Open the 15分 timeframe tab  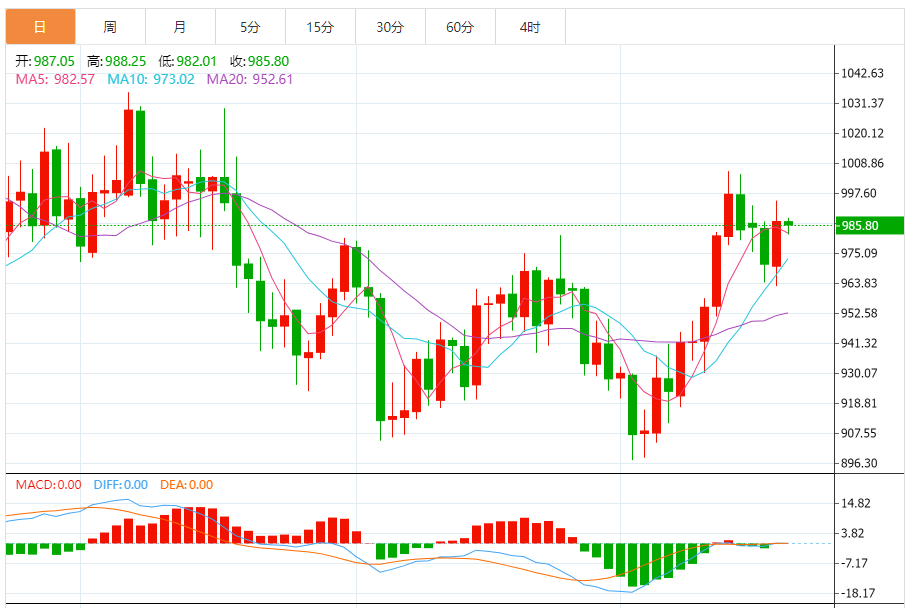pyautogui.click(x=320, y=27)
